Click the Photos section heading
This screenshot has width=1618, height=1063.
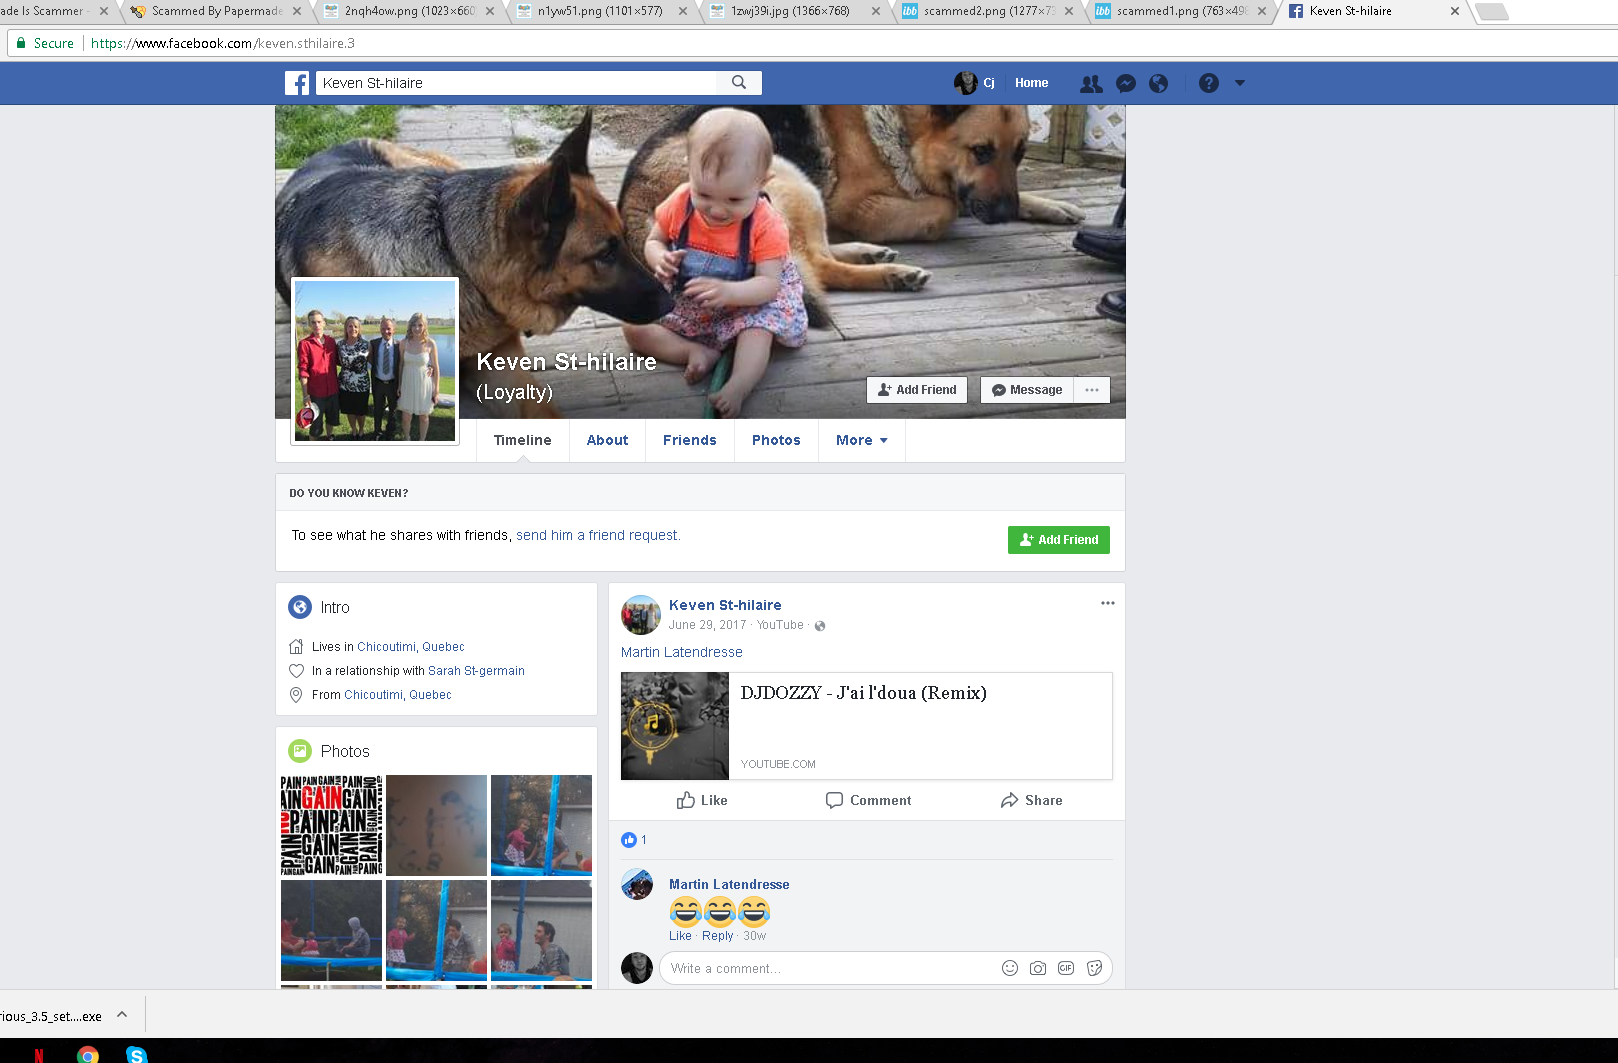pyautogui.click(x=345, y=751)
